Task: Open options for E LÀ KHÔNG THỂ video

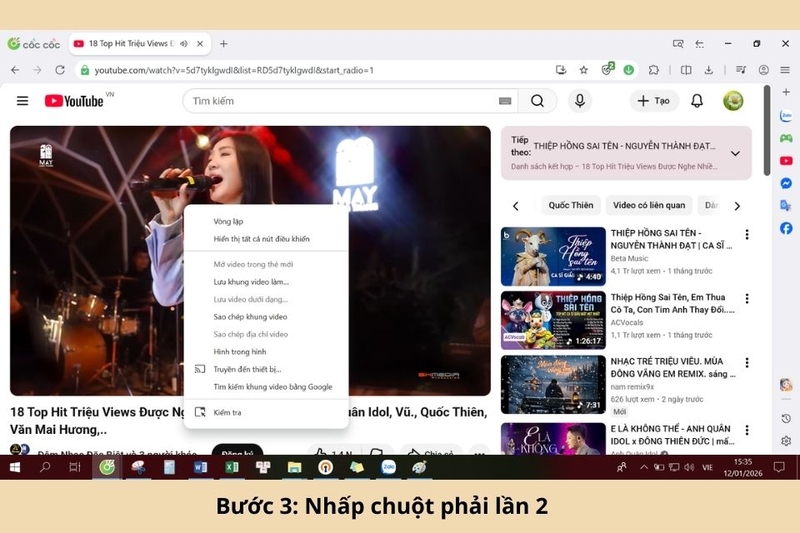Action: (747, 430)
